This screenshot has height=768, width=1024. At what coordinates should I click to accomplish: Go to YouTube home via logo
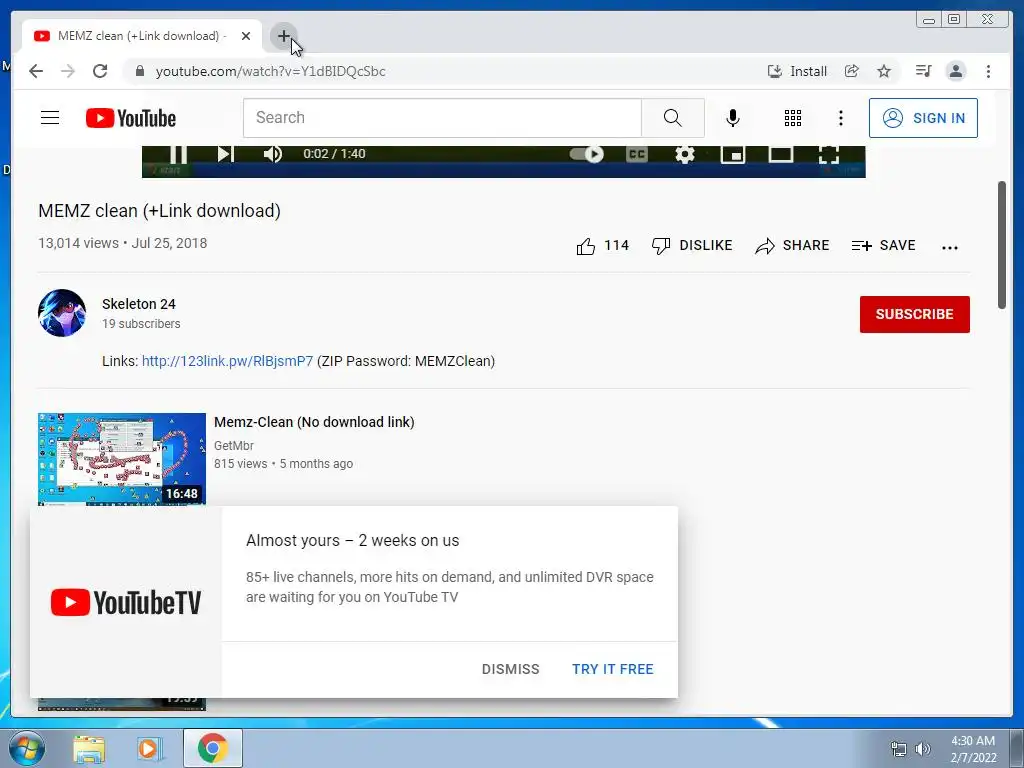[x=131, y=118]
